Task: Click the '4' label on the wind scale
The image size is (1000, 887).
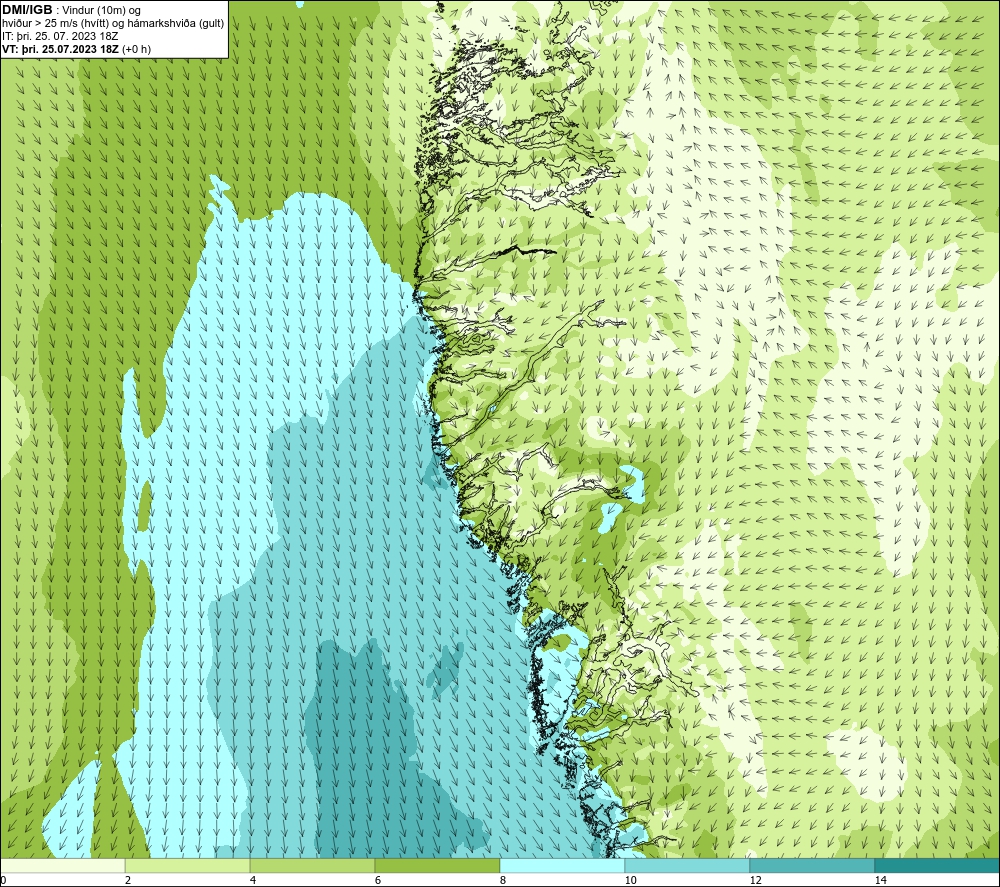Action: click(253, 881)
